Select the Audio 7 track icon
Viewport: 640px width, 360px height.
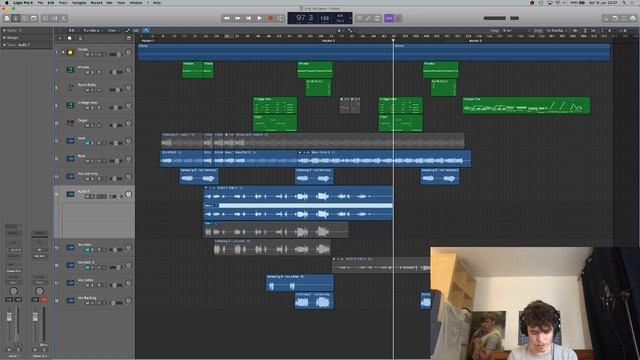coord(70,194)
